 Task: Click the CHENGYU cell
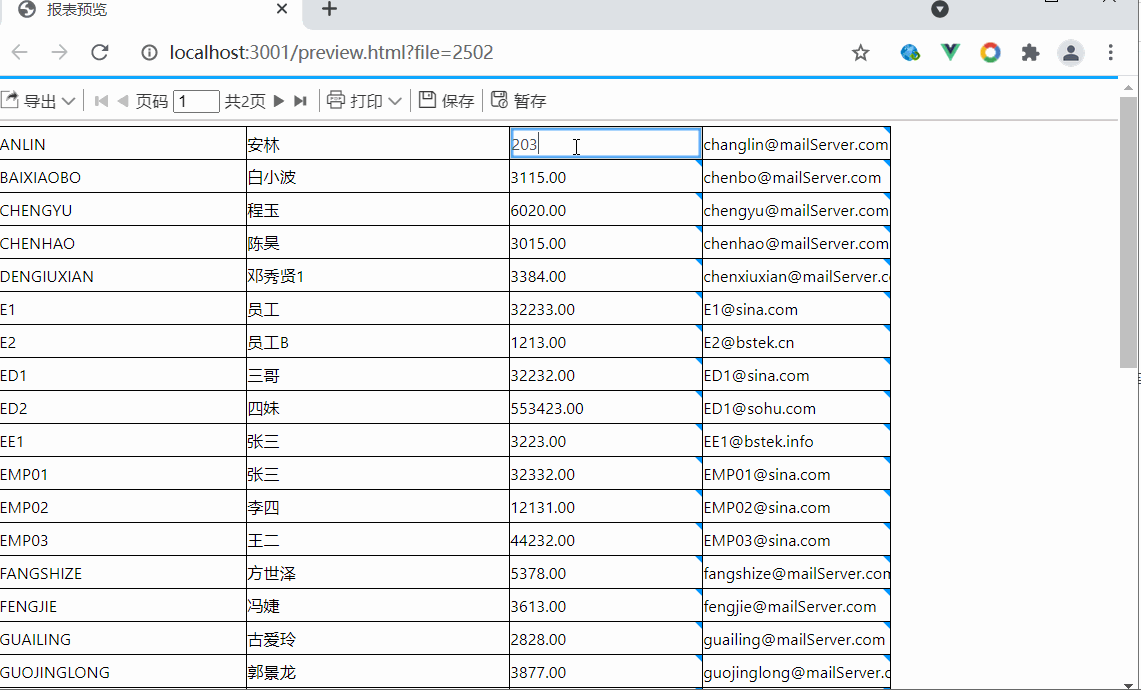pyautogui.click(x=123, y=210)
